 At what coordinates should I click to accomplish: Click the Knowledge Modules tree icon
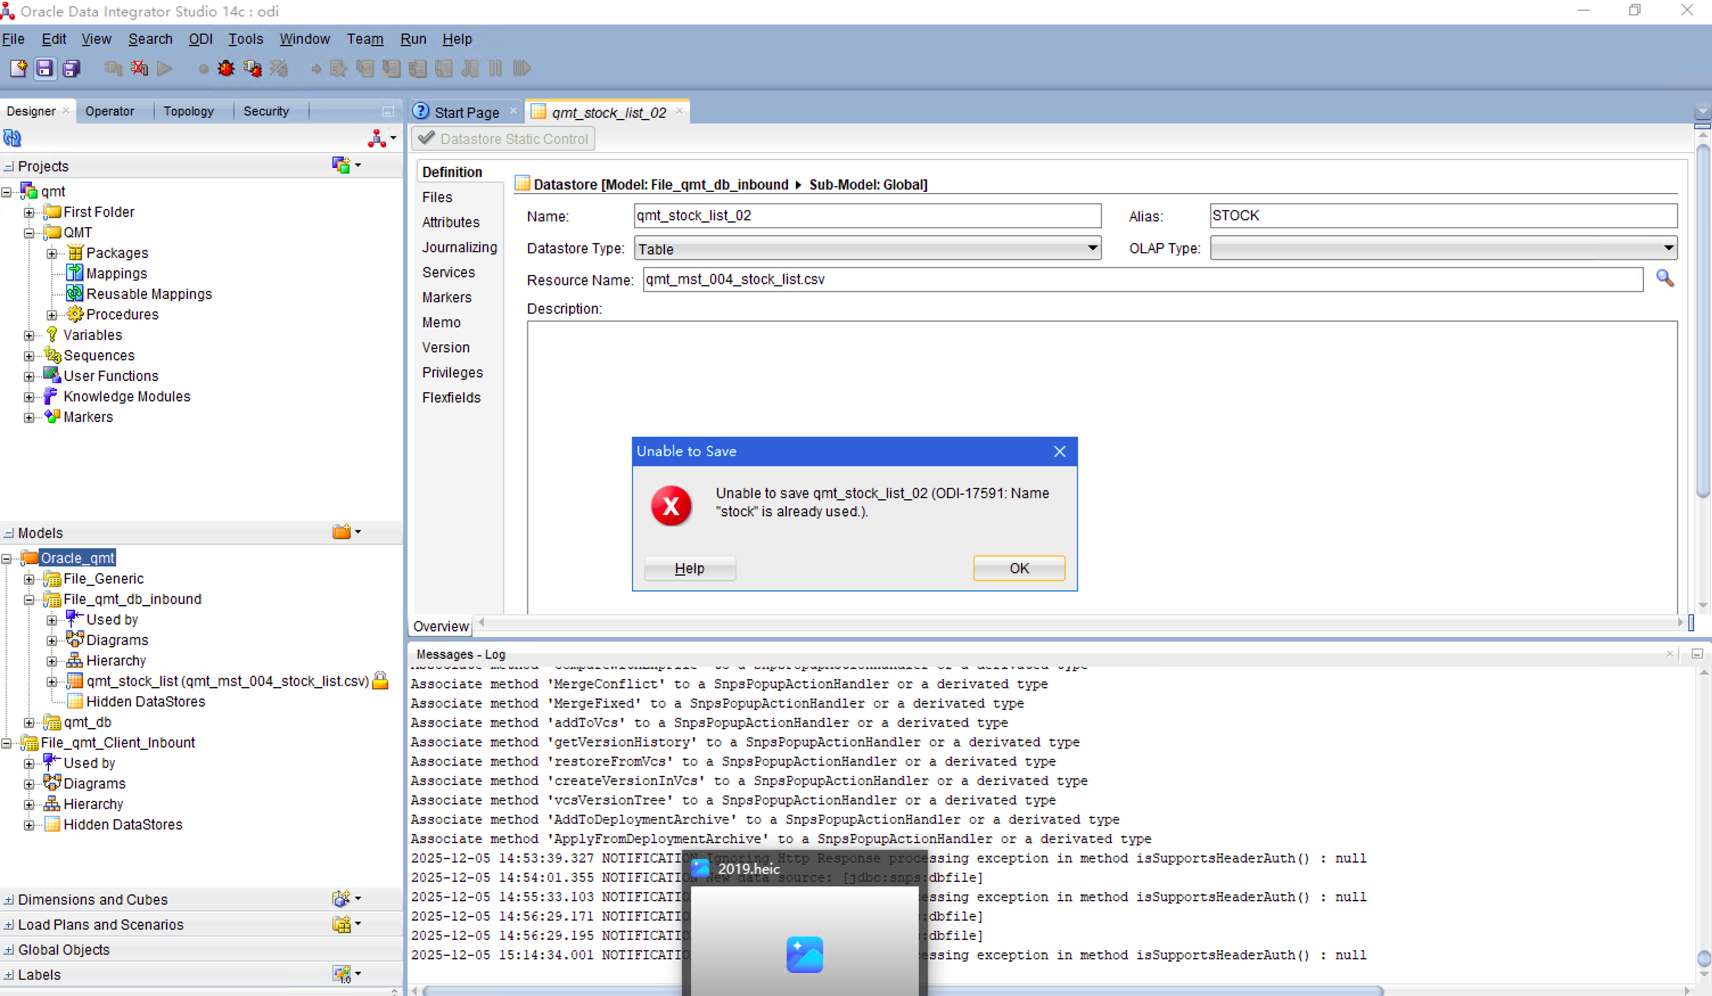coord(52,396)
